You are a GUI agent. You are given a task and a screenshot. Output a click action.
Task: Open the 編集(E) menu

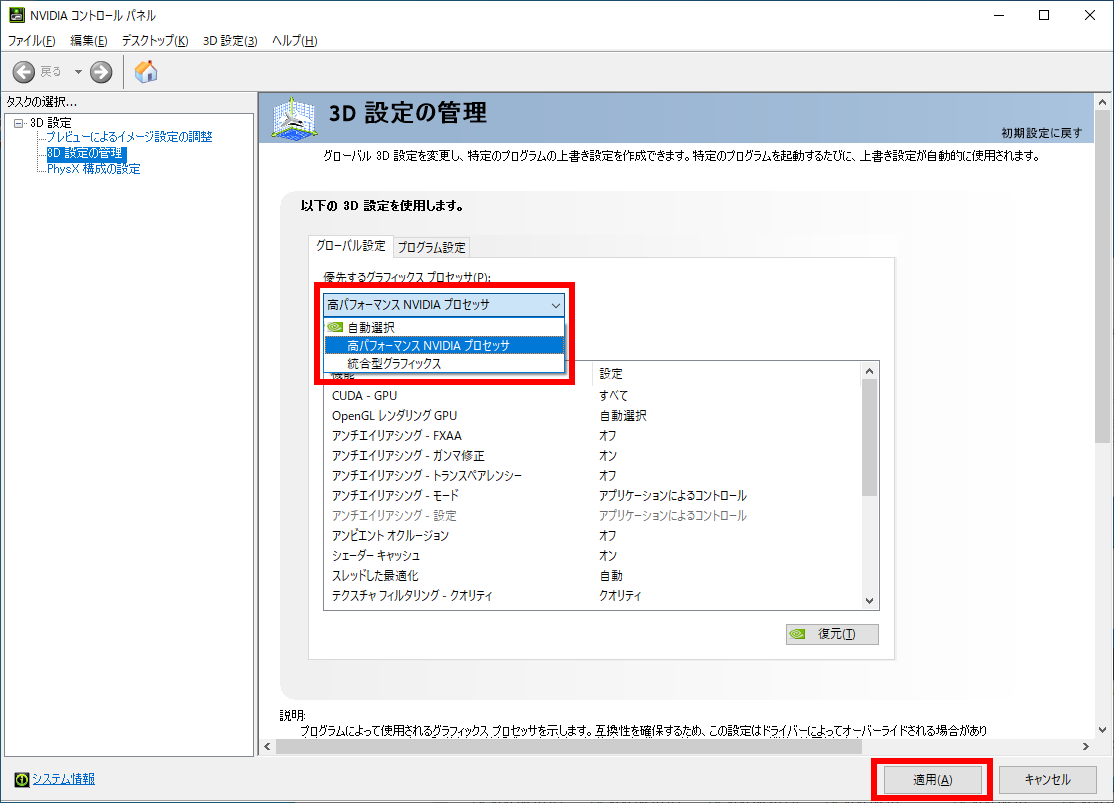[89, 41]
